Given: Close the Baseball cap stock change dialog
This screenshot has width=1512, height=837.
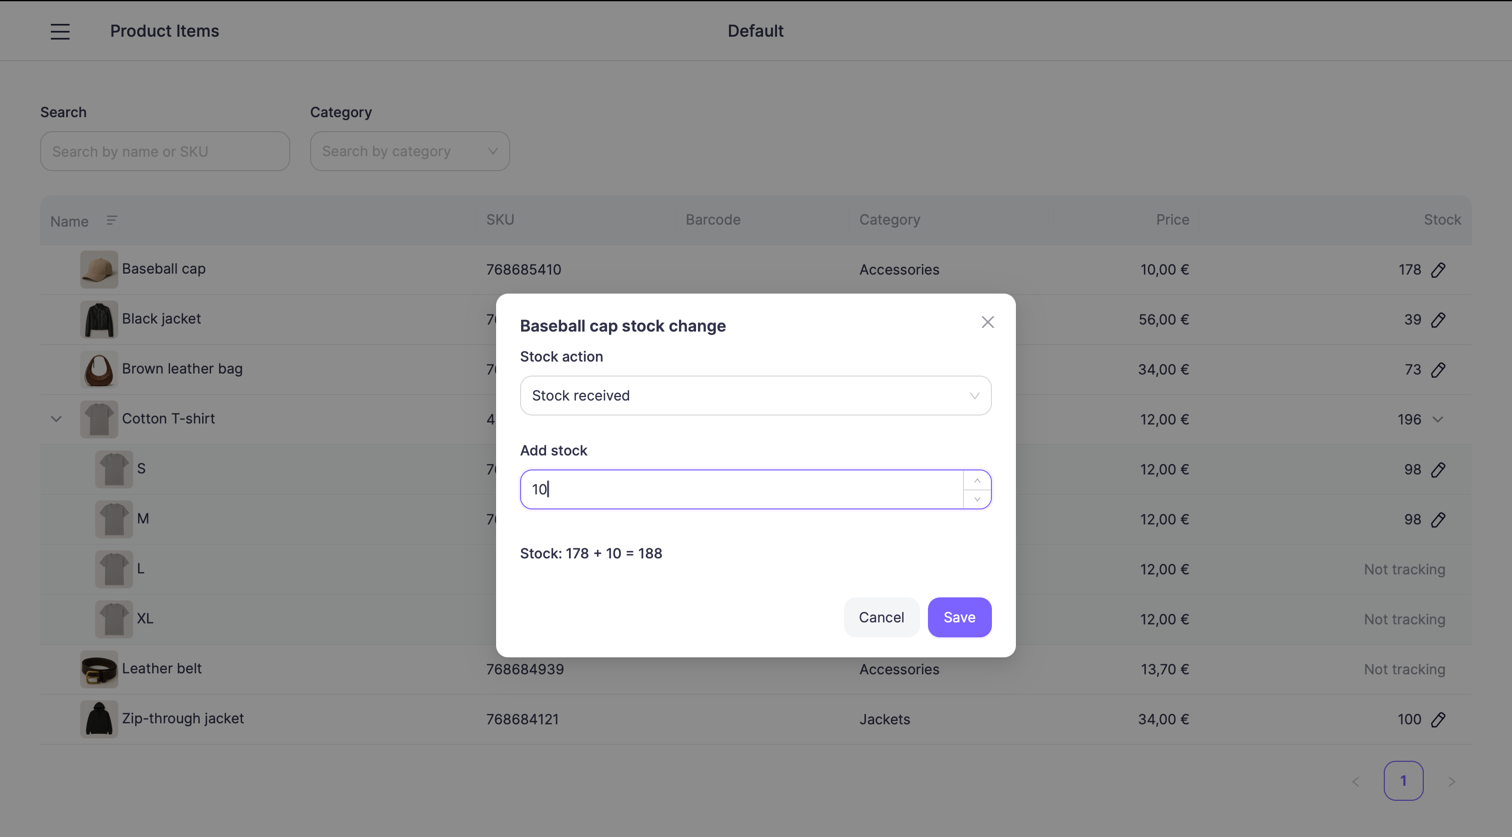Looking at the screenshot, I should tap(987, 321).
